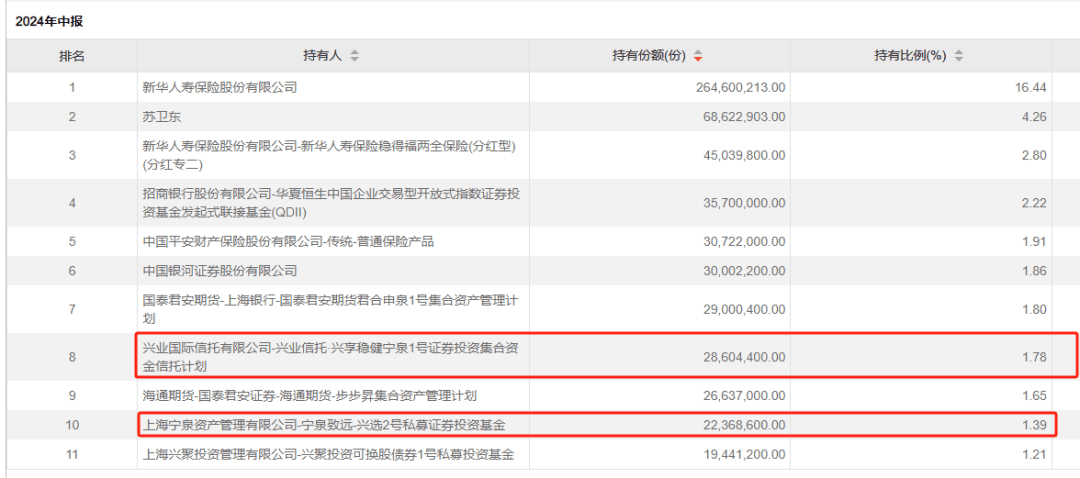Click the 排名 column header
This screenshot has width=1080, height=478.
(72, 56)
